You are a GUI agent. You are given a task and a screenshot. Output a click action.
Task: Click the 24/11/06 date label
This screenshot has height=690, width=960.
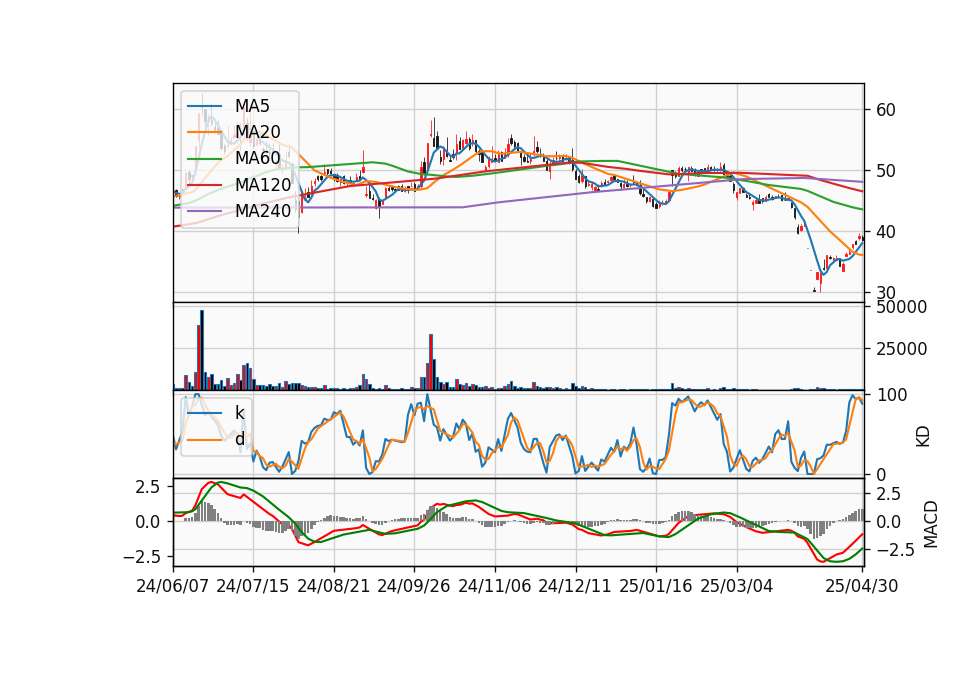(x=495, y=586)
